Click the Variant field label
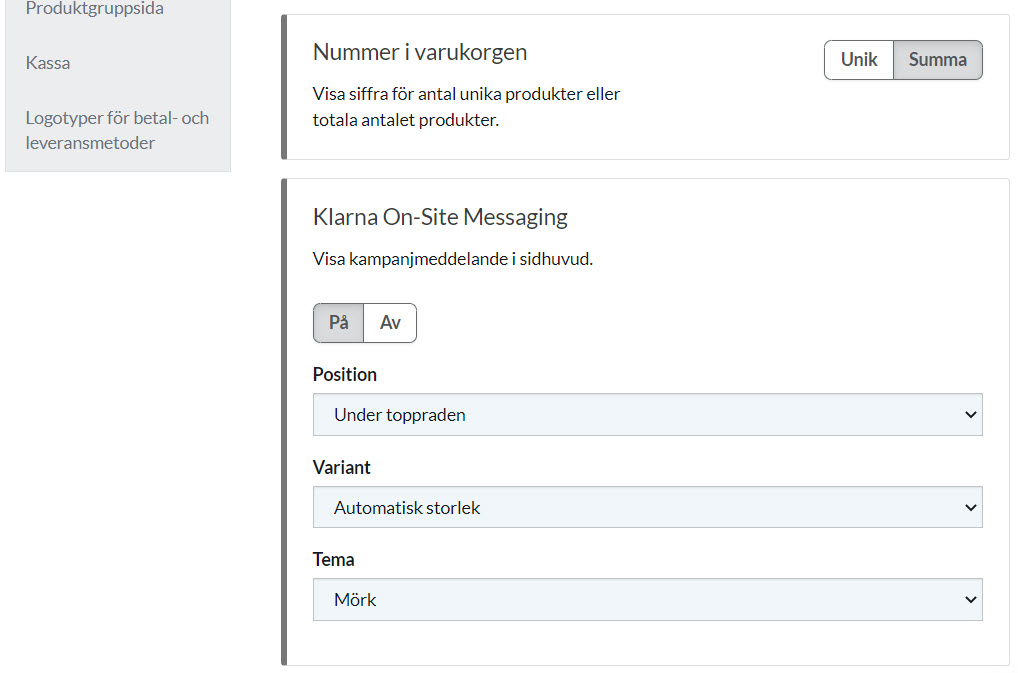The height and width of the screenshot is (673, 1018). click(x=342, y=467)
